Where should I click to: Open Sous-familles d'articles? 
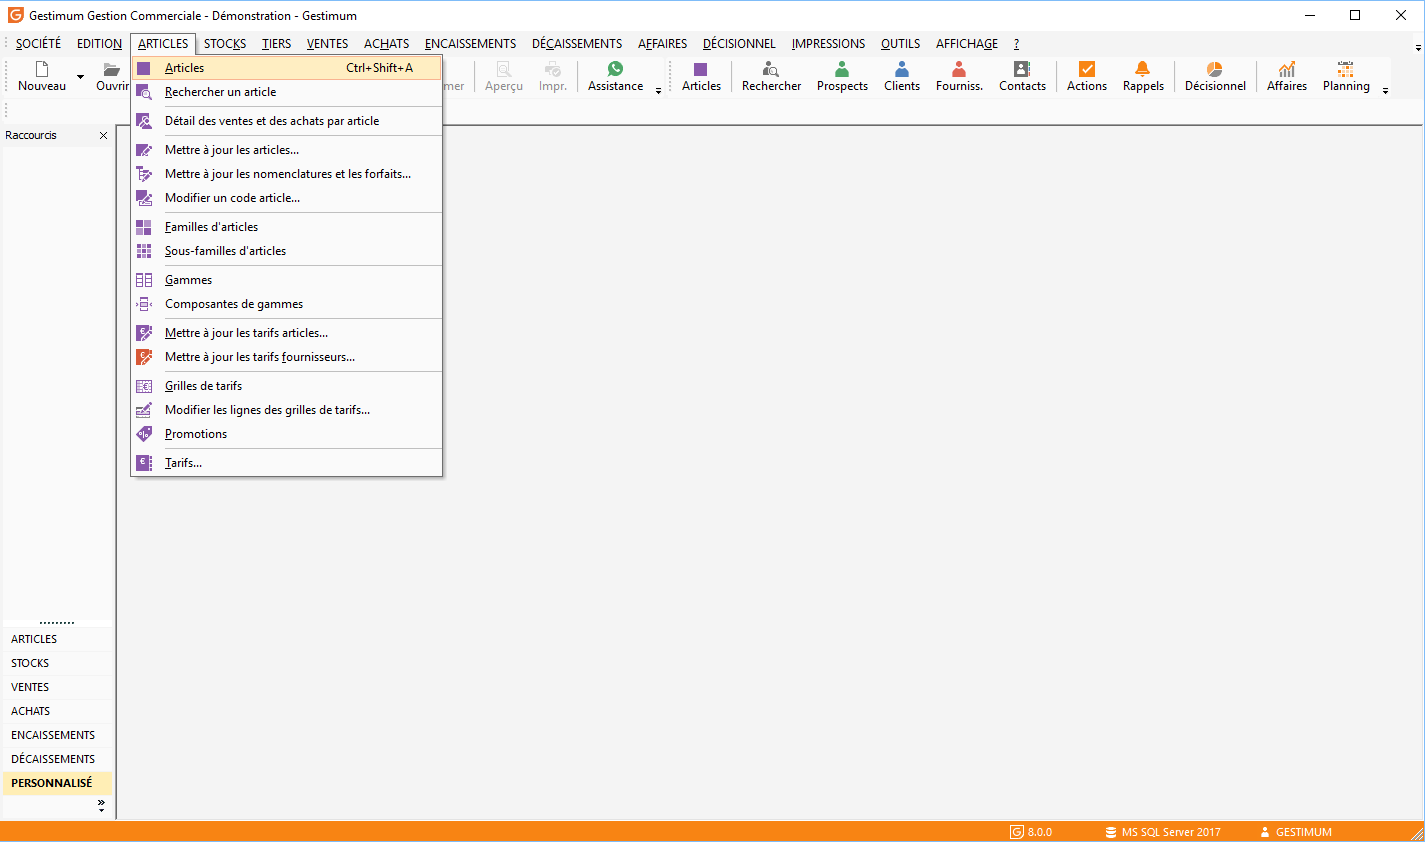(287, 251)
